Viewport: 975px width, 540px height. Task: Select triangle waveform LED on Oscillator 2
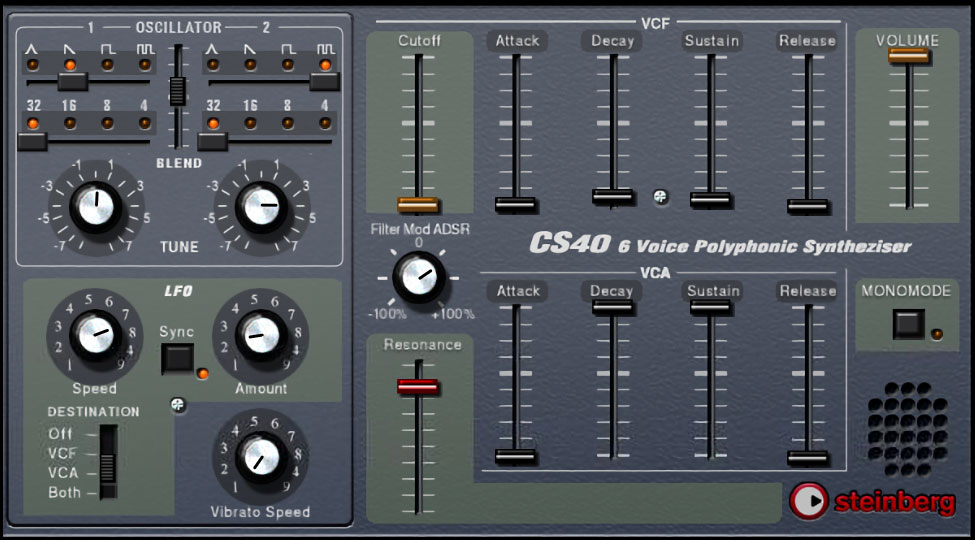click(x=213, y=65)
